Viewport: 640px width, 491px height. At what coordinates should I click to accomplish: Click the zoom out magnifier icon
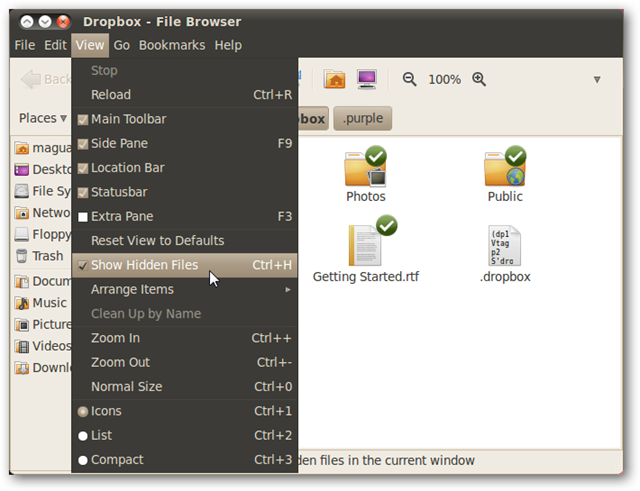[x=409, y=79]
